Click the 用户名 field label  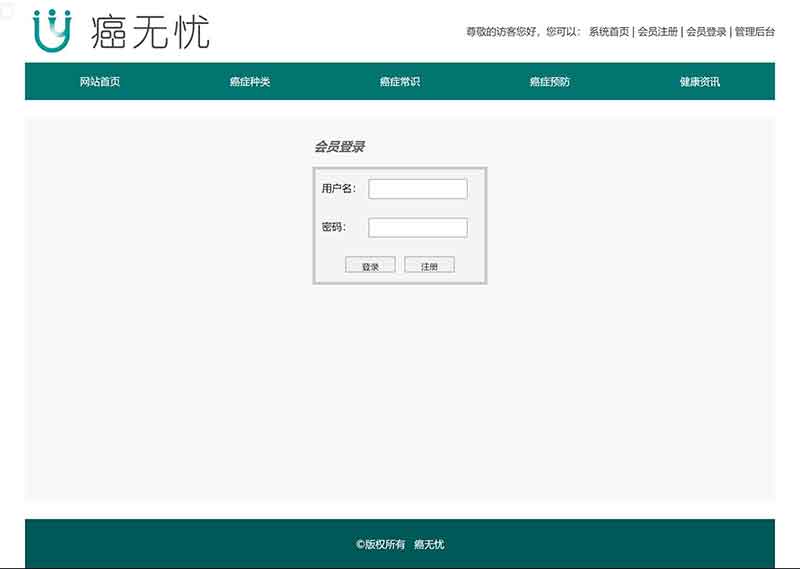[338, 189]
